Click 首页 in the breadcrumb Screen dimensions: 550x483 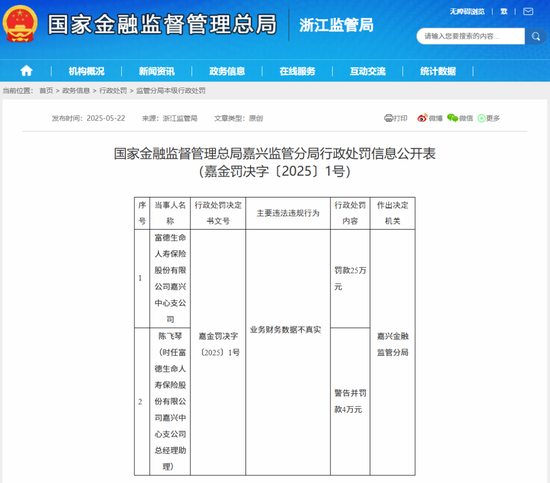coord(46,91)
